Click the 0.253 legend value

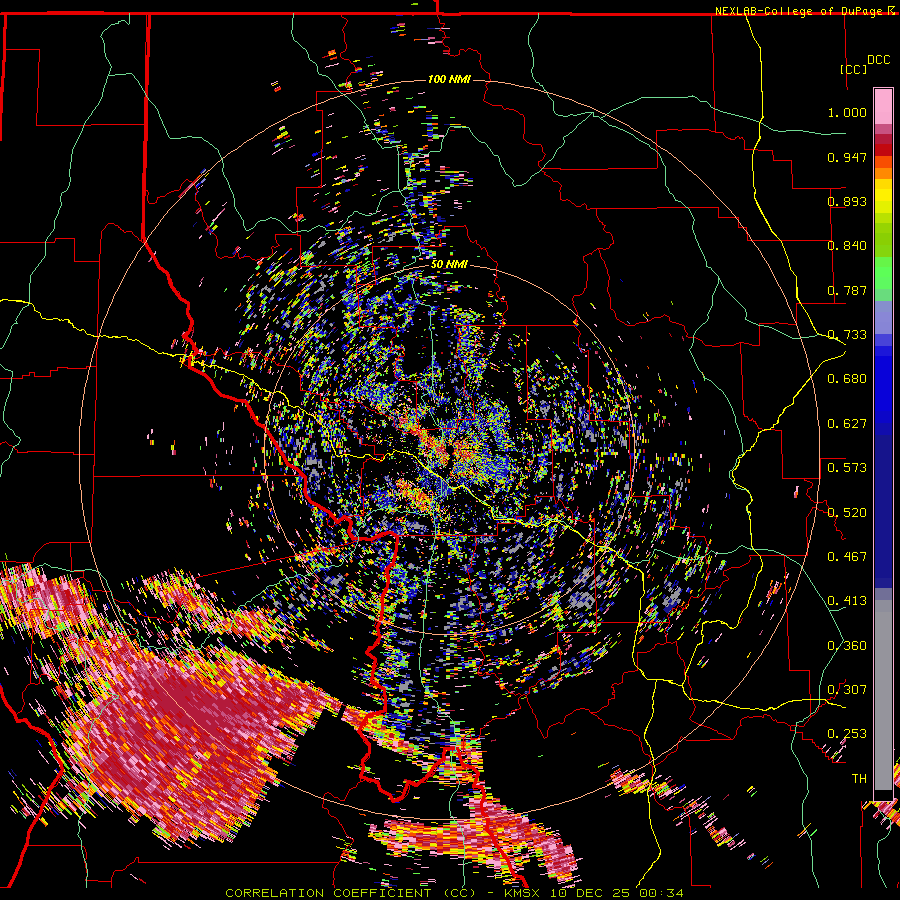847,734
